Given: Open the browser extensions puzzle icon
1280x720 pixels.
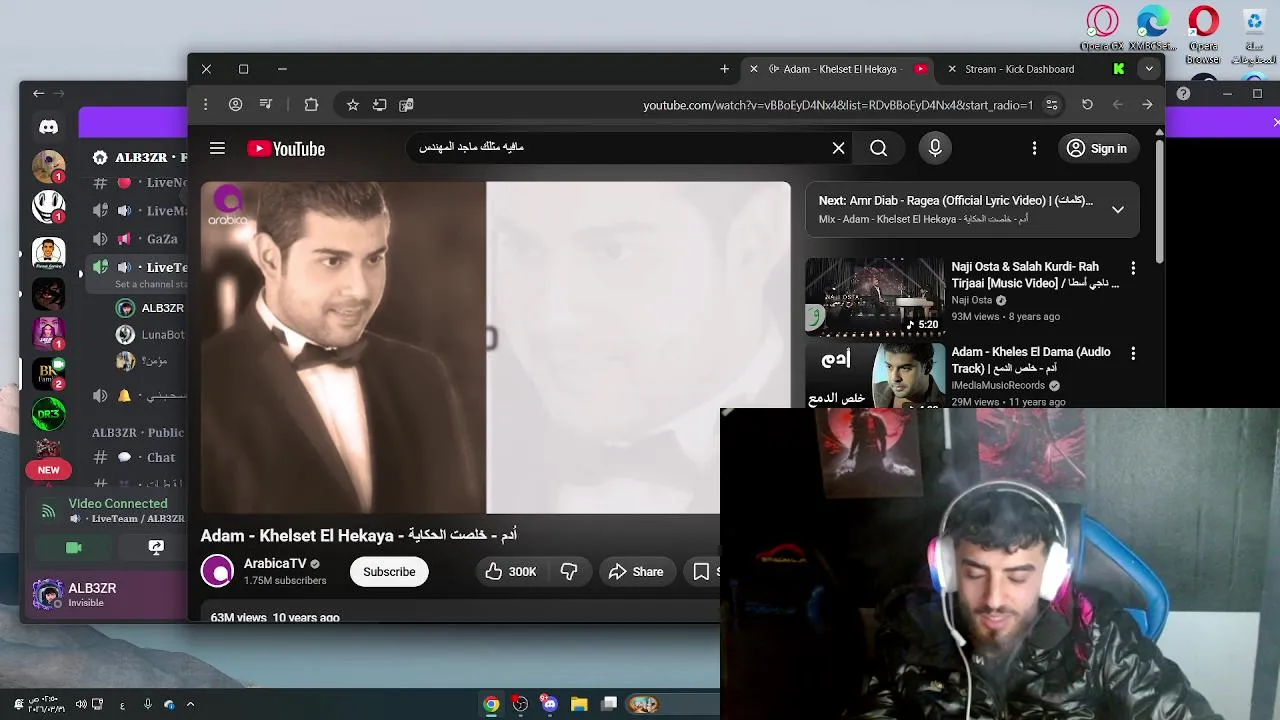Looking at the screenshot, I should pos(311,105).
